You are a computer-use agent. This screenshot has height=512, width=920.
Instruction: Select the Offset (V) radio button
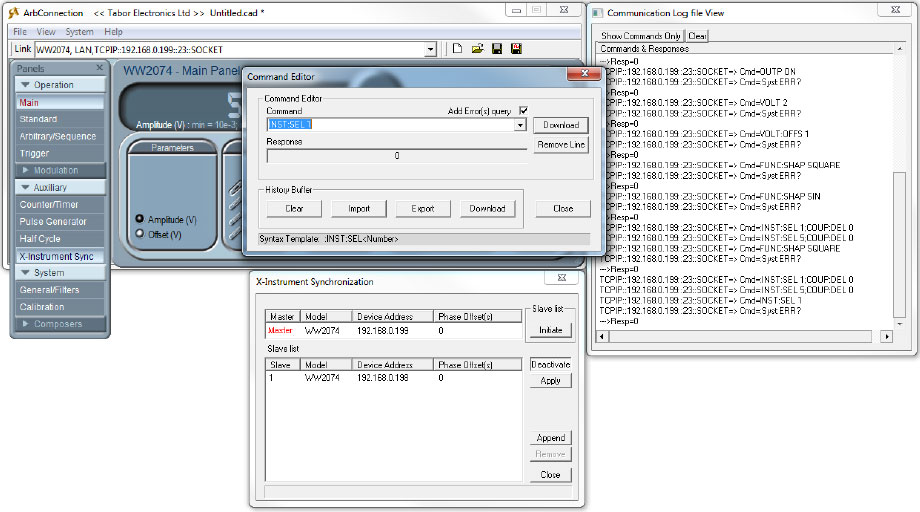click(x=140, y=234)
